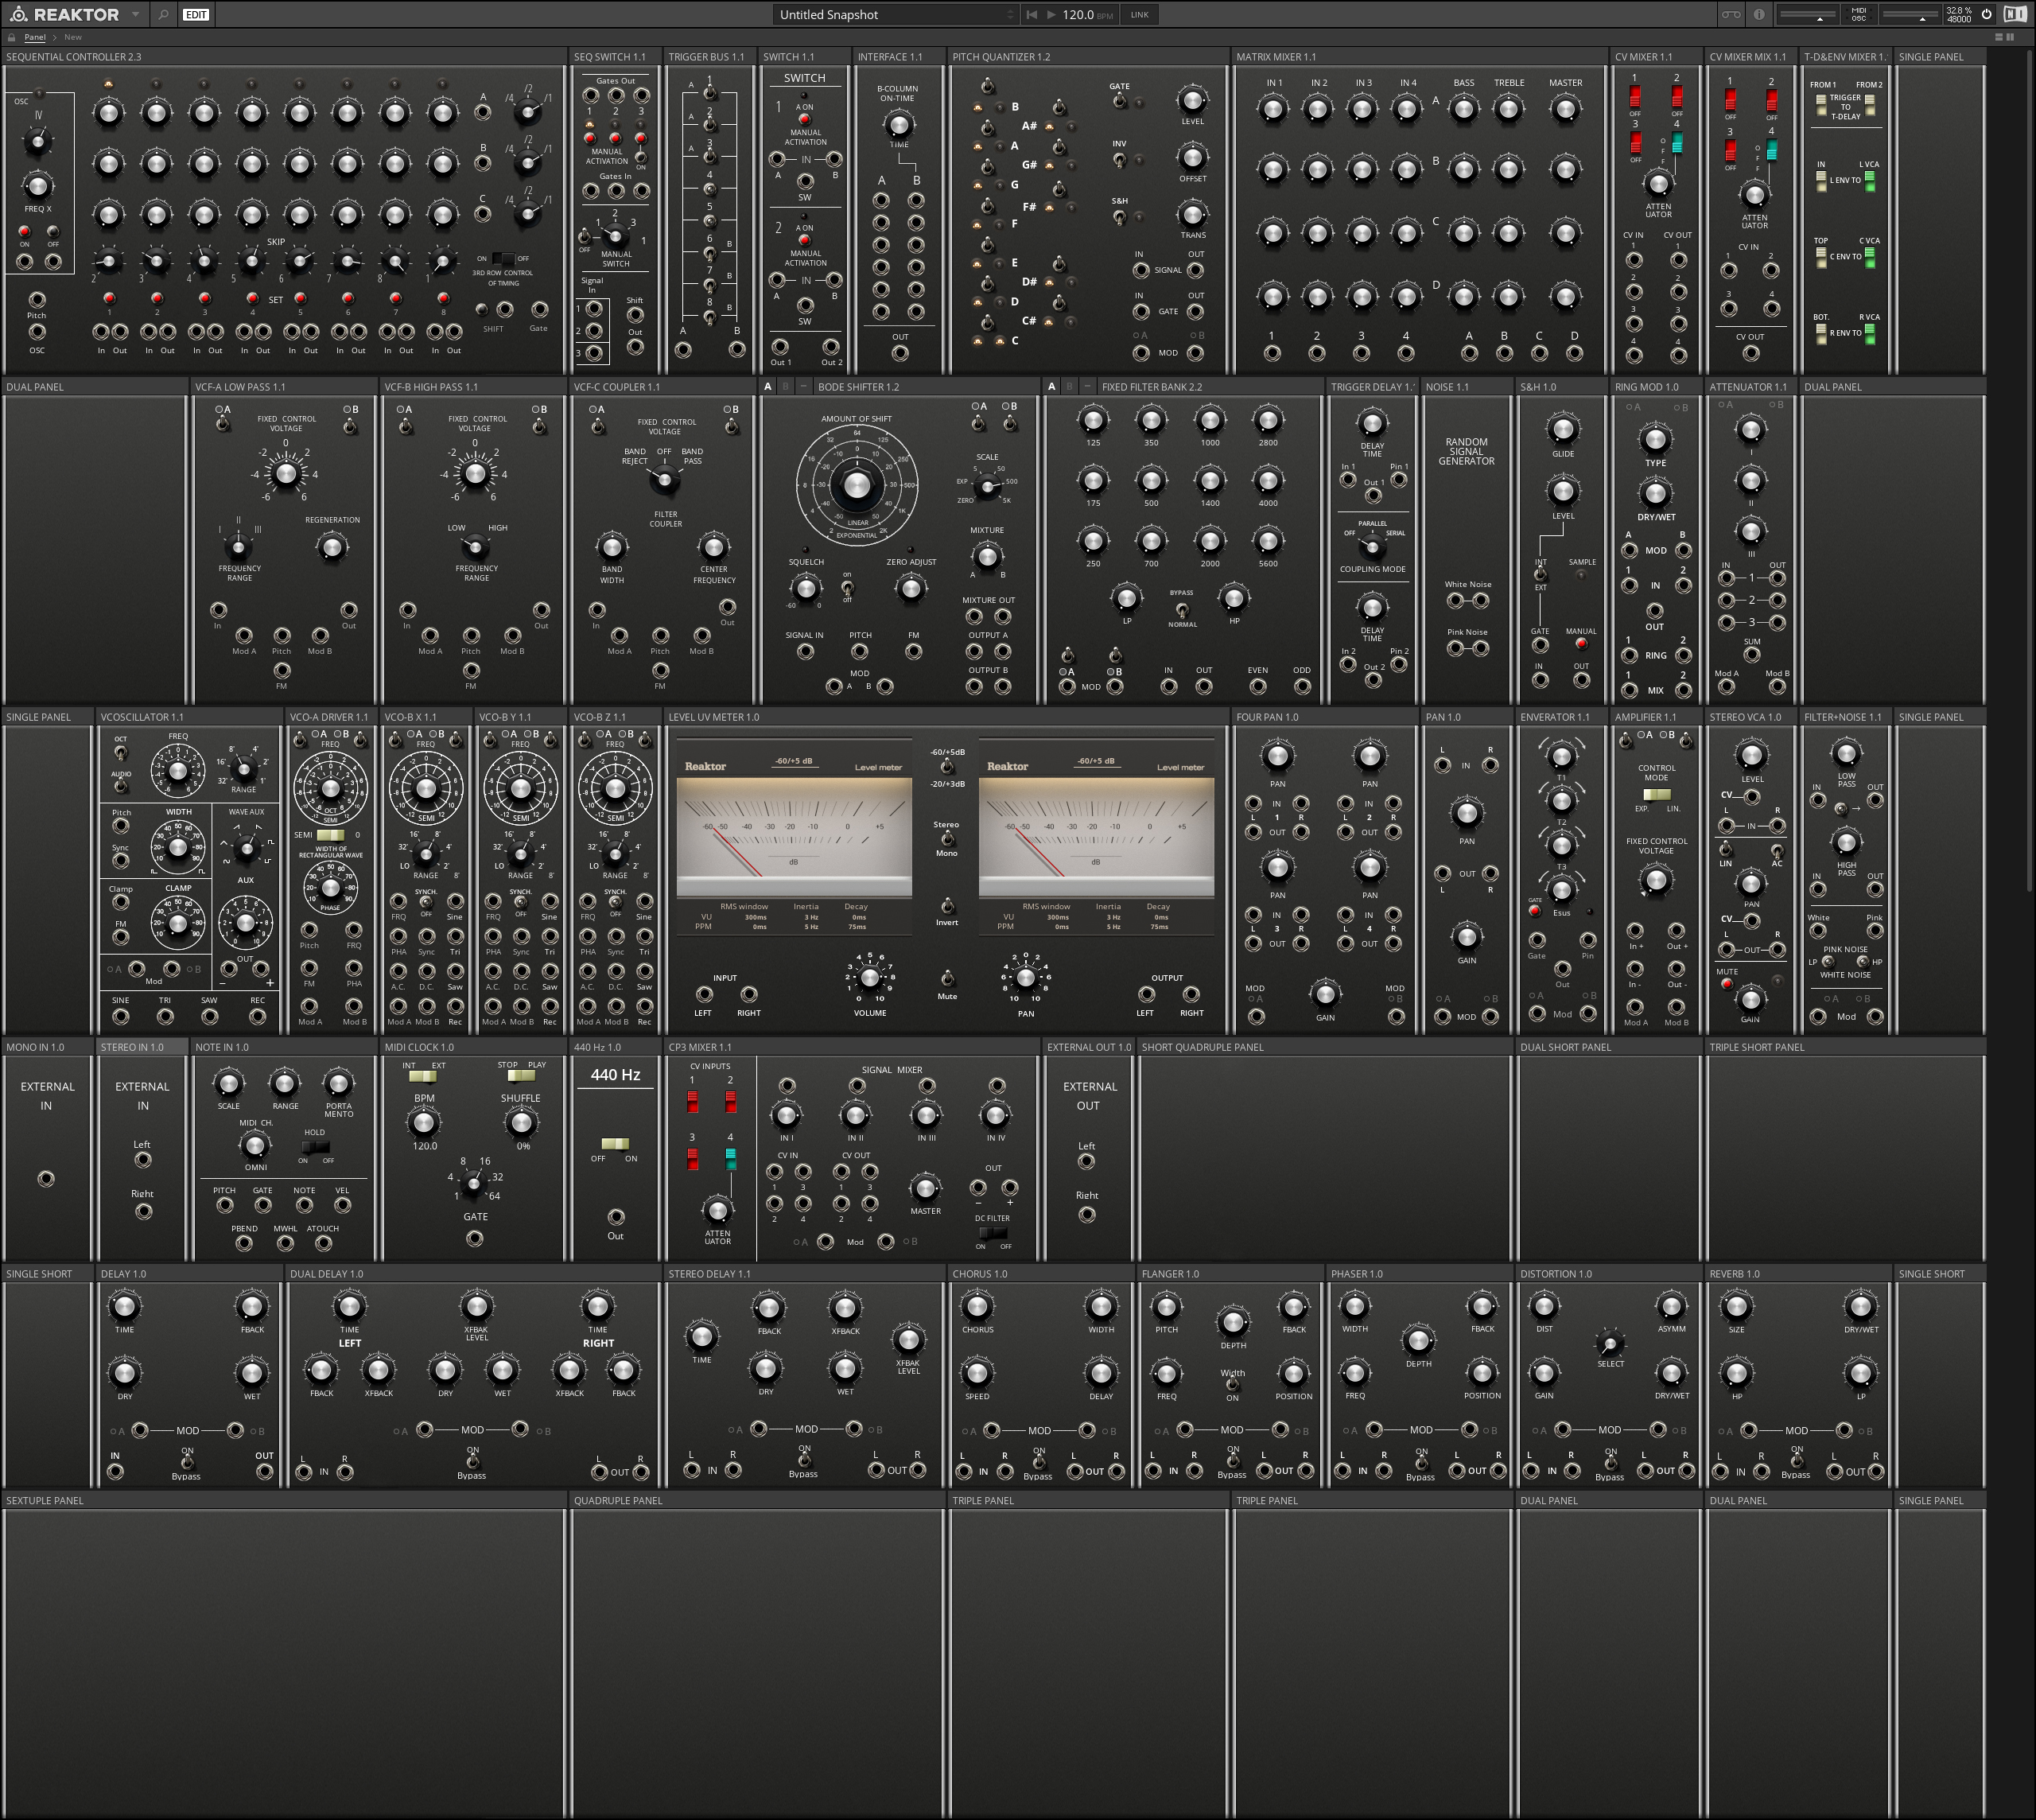The height and width of the screenshot is (1820, 2036).
Task: Click Delay module Bypass switch
Action: (186, 1462)
